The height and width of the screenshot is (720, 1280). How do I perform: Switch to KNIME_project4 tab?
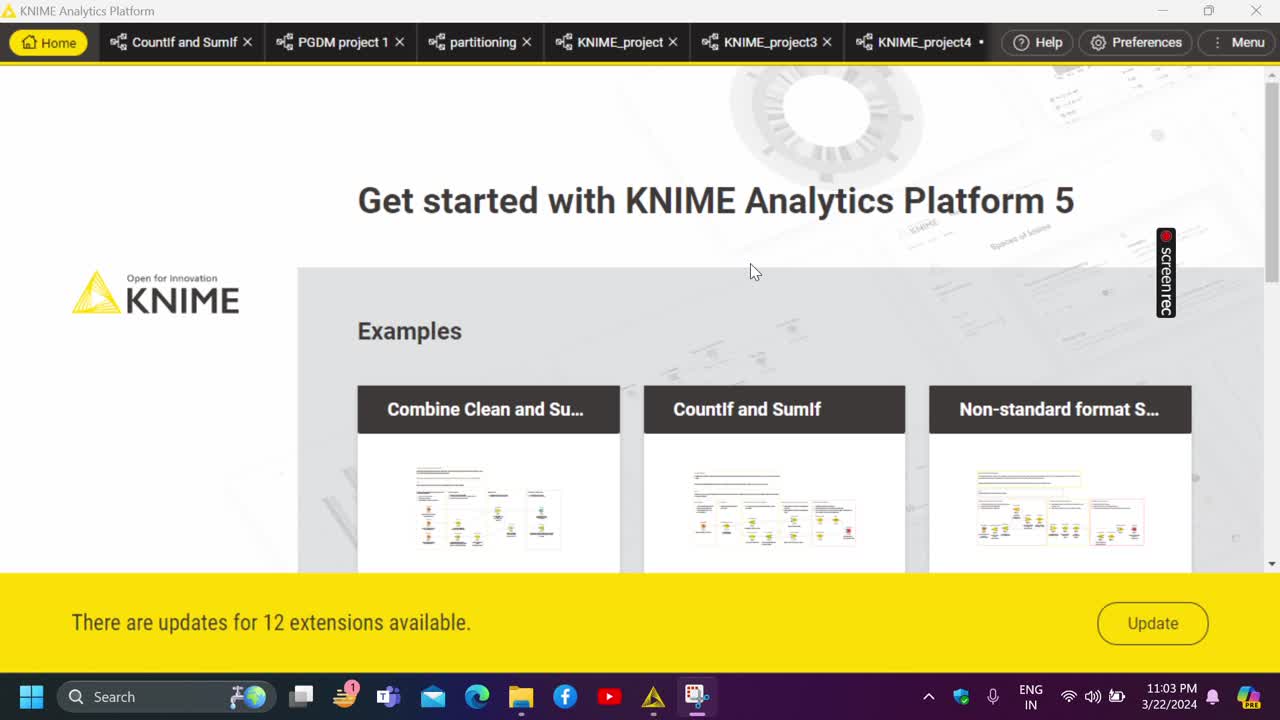[914, 42]
